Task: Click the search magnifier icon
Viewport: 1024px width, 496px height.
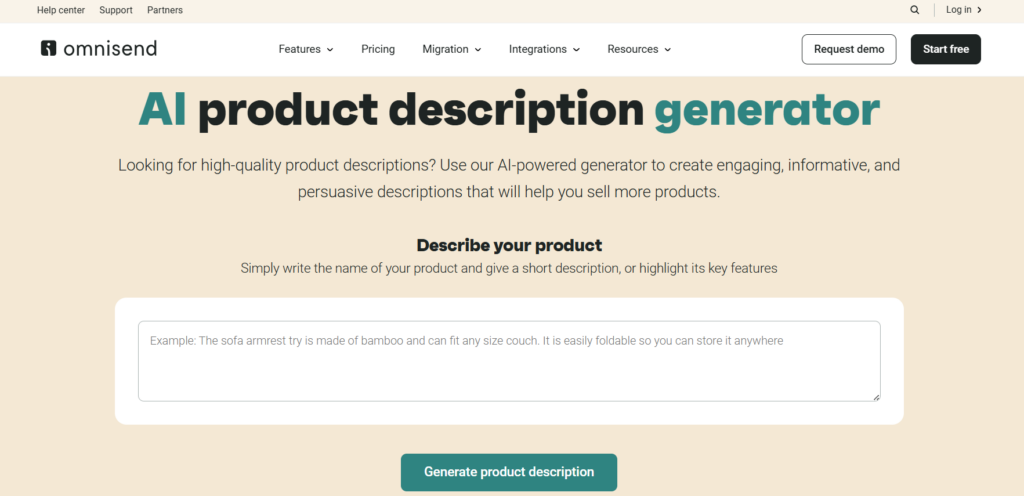Action: click(x=915, y=10)
